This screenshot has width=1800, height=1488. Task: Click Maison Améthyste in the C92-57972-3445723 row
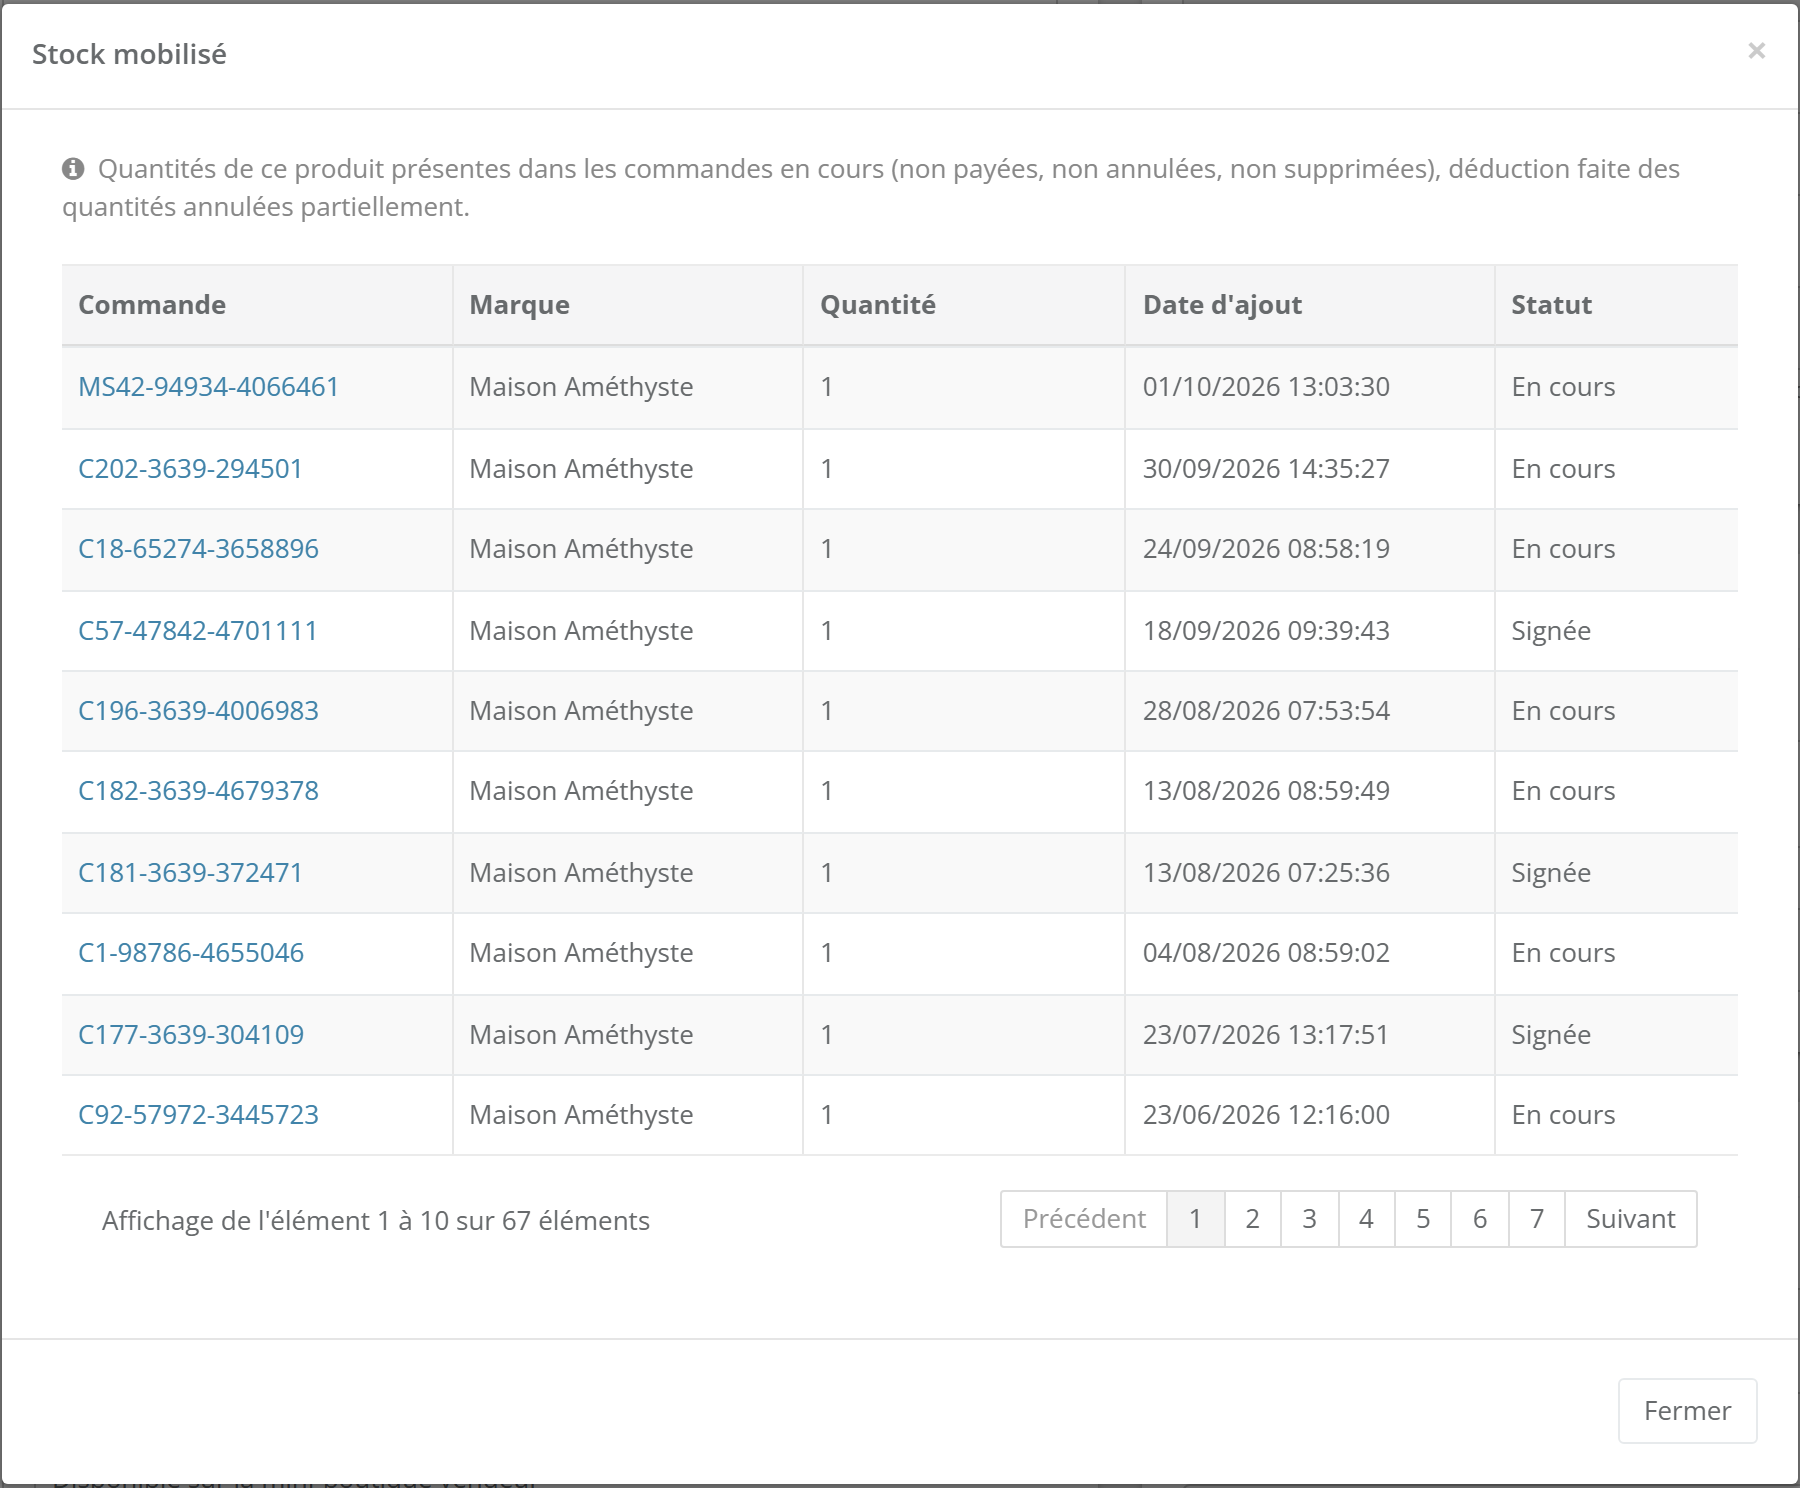pos(581,1115)
